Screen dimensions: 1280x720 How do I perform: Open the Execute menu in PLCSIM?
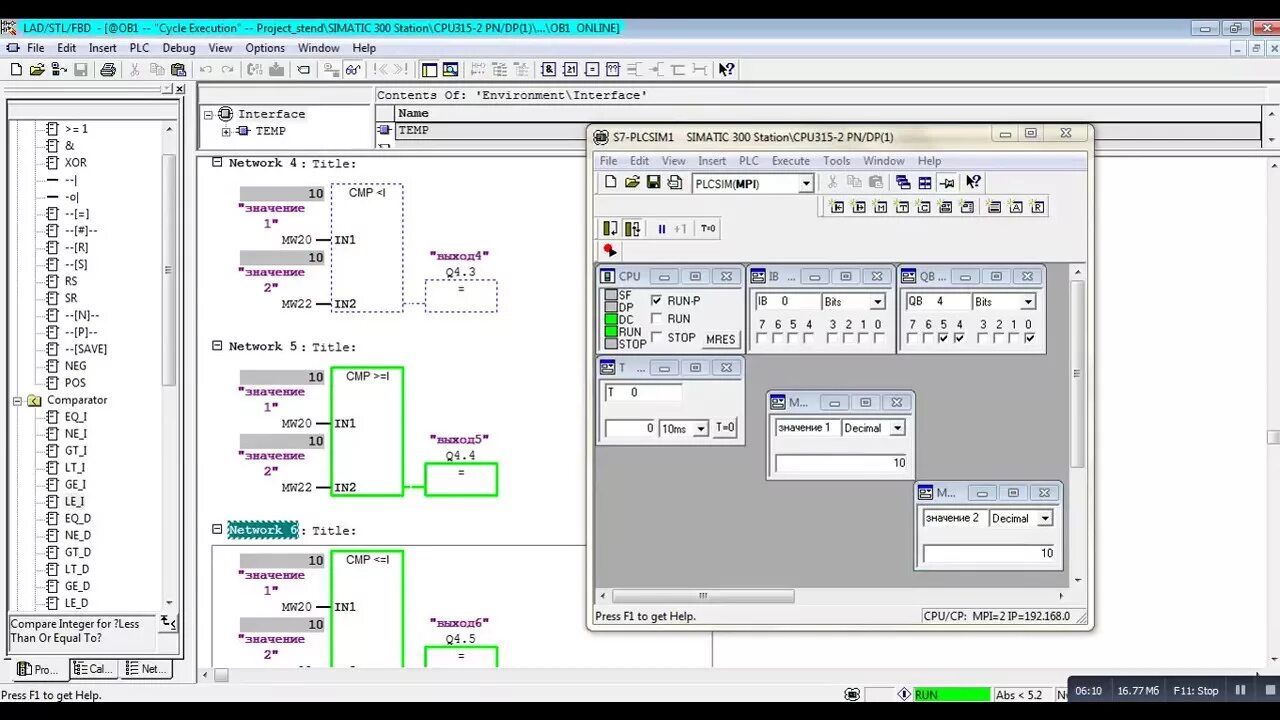tap(790, 161)
